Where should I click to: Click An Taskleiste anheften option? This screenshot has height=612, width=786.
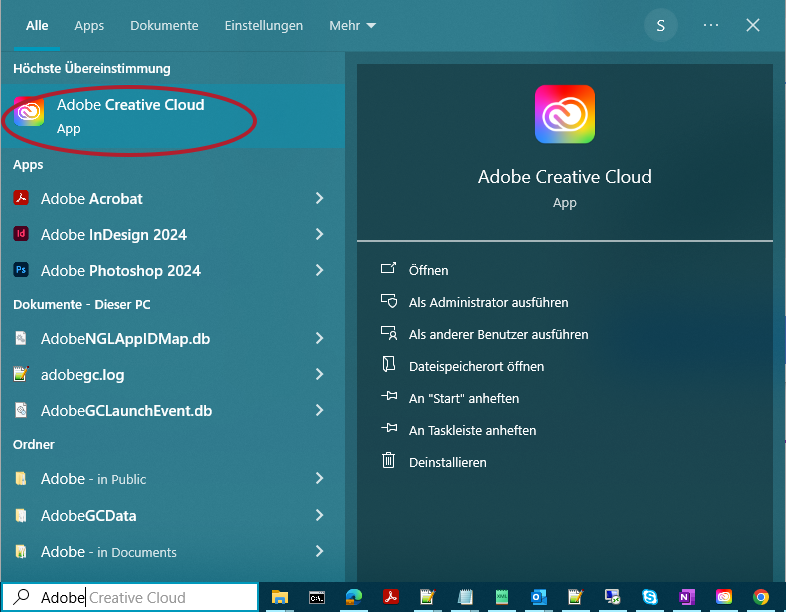tap(472, 430)
